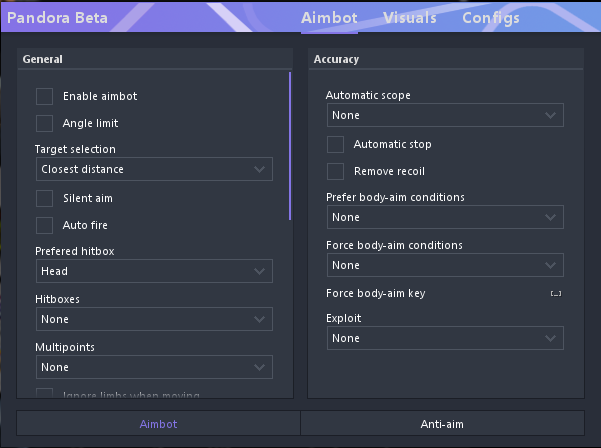Expand the Prefer body-aim conditions dropdown
Viewport: 601px width, 448px height.
click(445, 217)
